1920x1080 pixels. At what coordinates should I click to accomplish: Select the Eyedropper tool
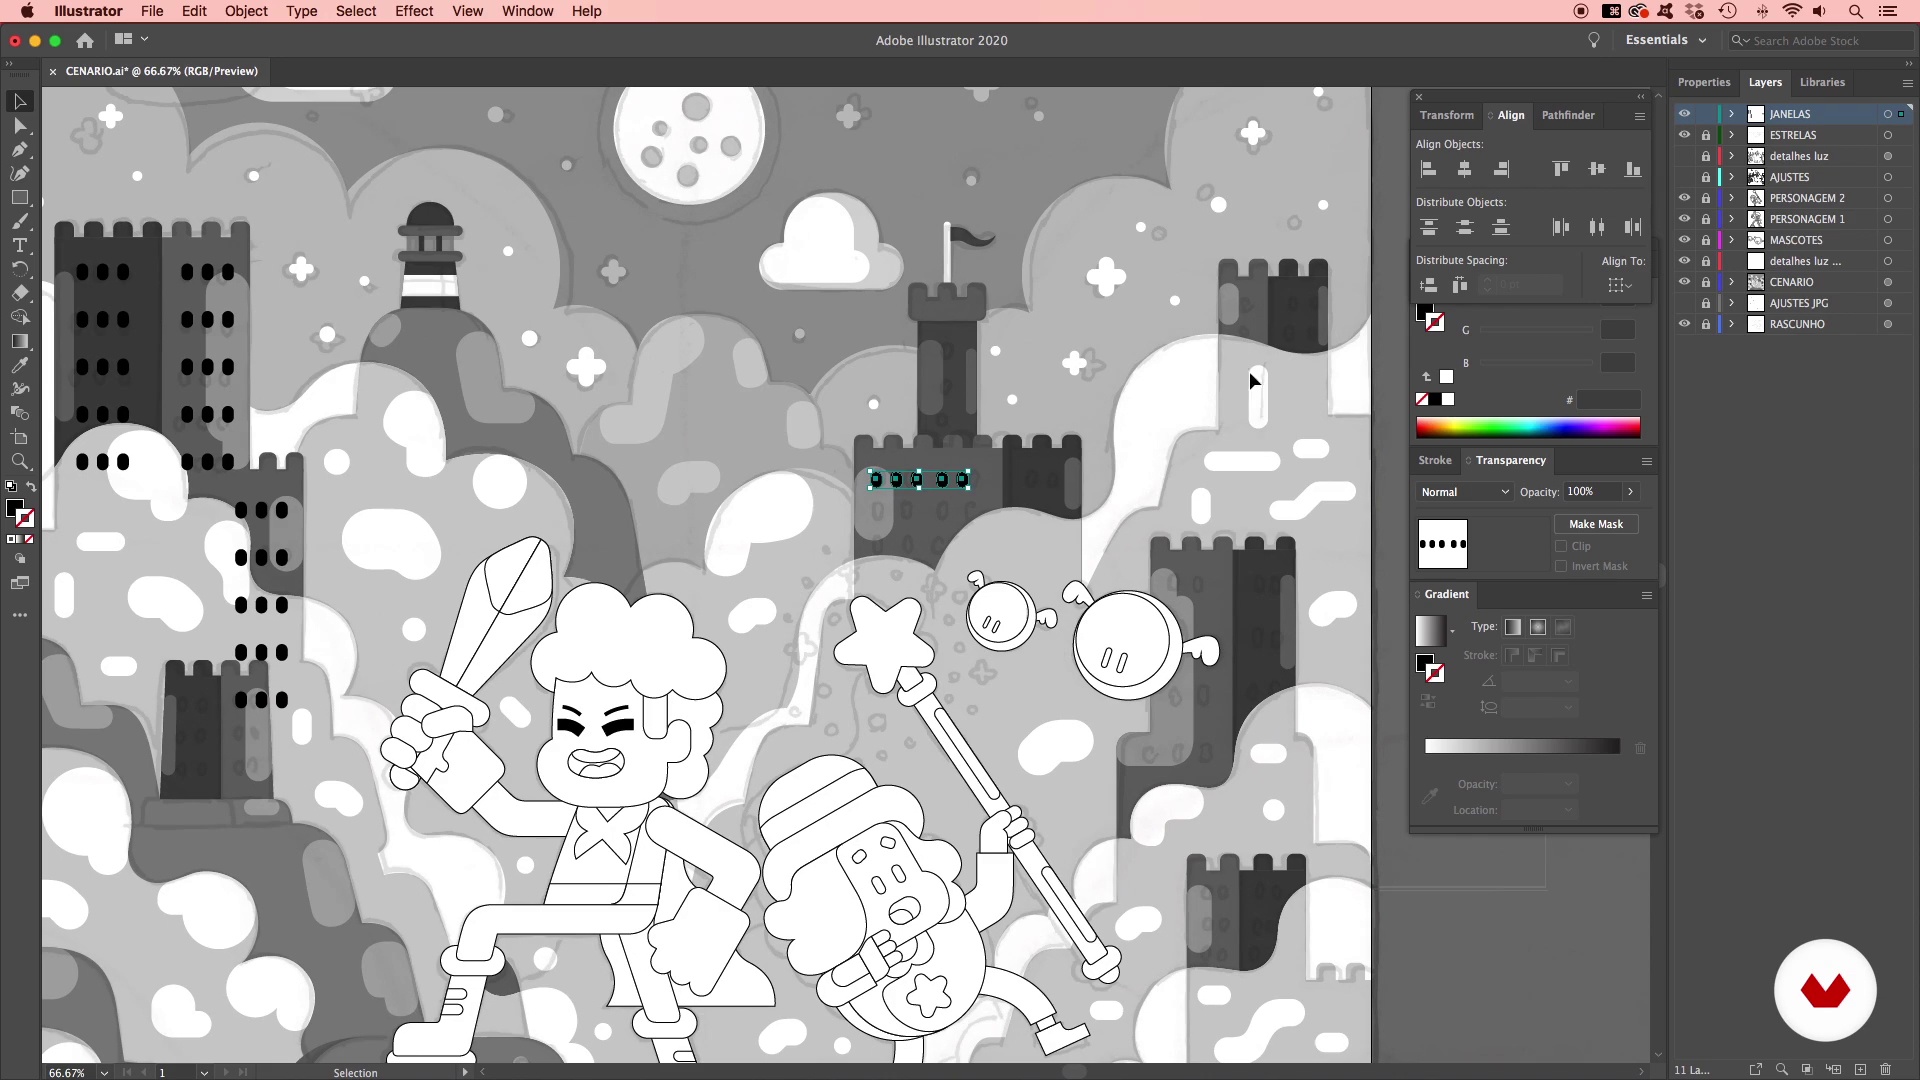click(x=19, y=366)
